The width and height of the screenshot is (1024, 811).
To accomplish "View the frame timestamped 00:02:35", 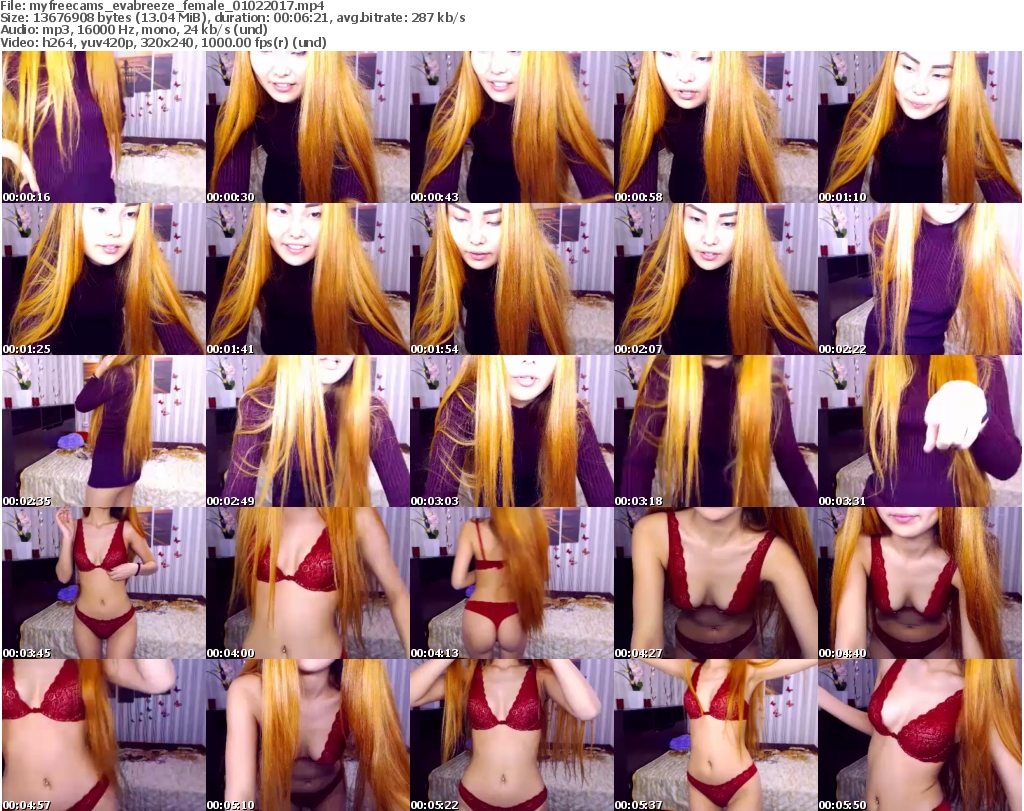I will (103, 431).
